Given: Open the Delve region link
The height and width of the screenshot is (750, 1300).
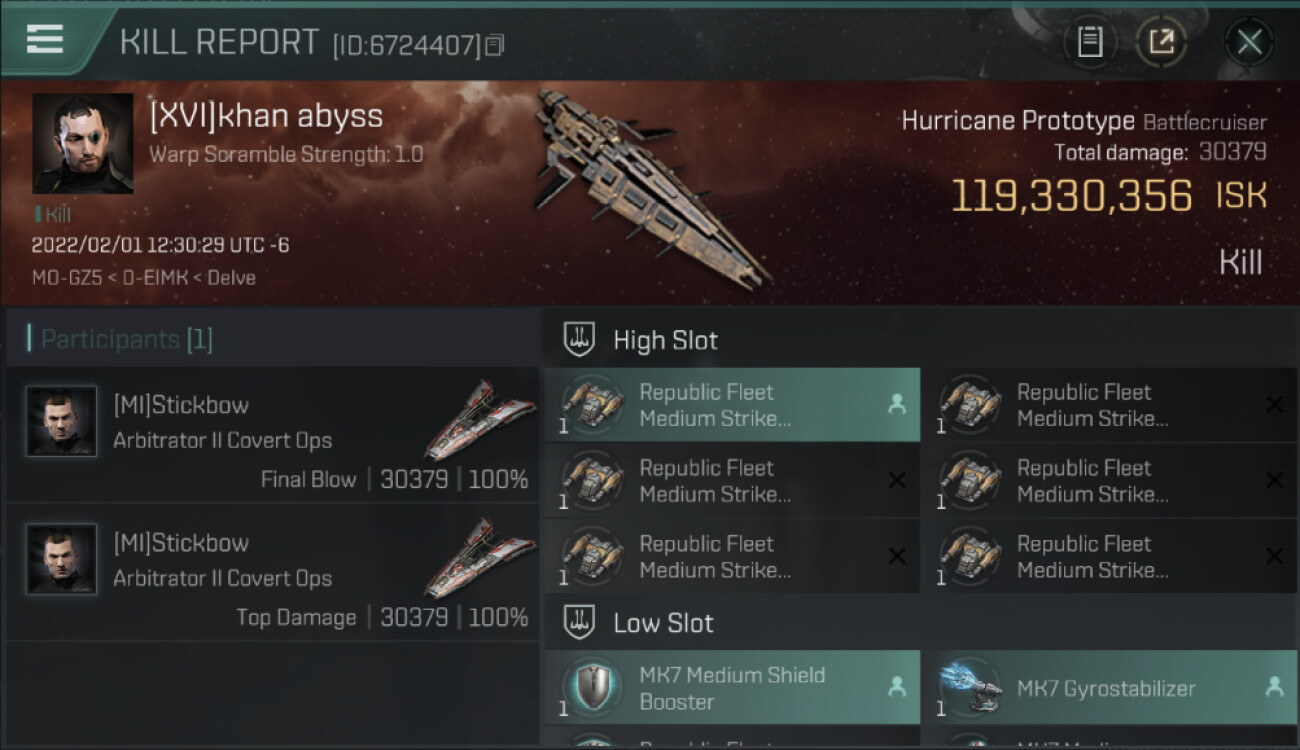Looking at the screenshot, I should (x=233, y=278).
